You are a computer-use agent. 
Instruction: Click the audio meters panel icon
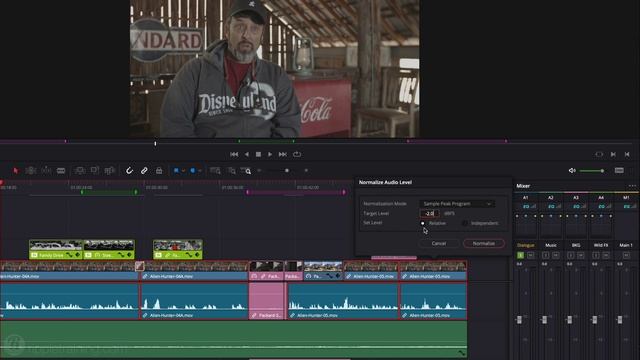[x=619, y=171]
